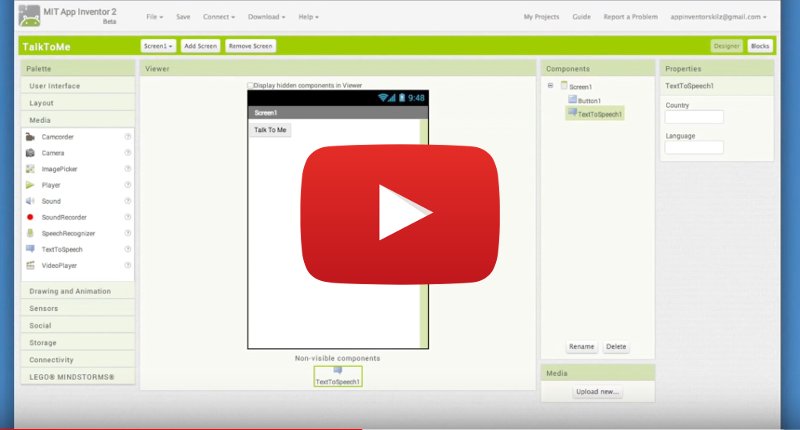The width and height of the screenshot is (800, 430).
Task: Collapse the Screen1 tree node
Action: point(551,86)
